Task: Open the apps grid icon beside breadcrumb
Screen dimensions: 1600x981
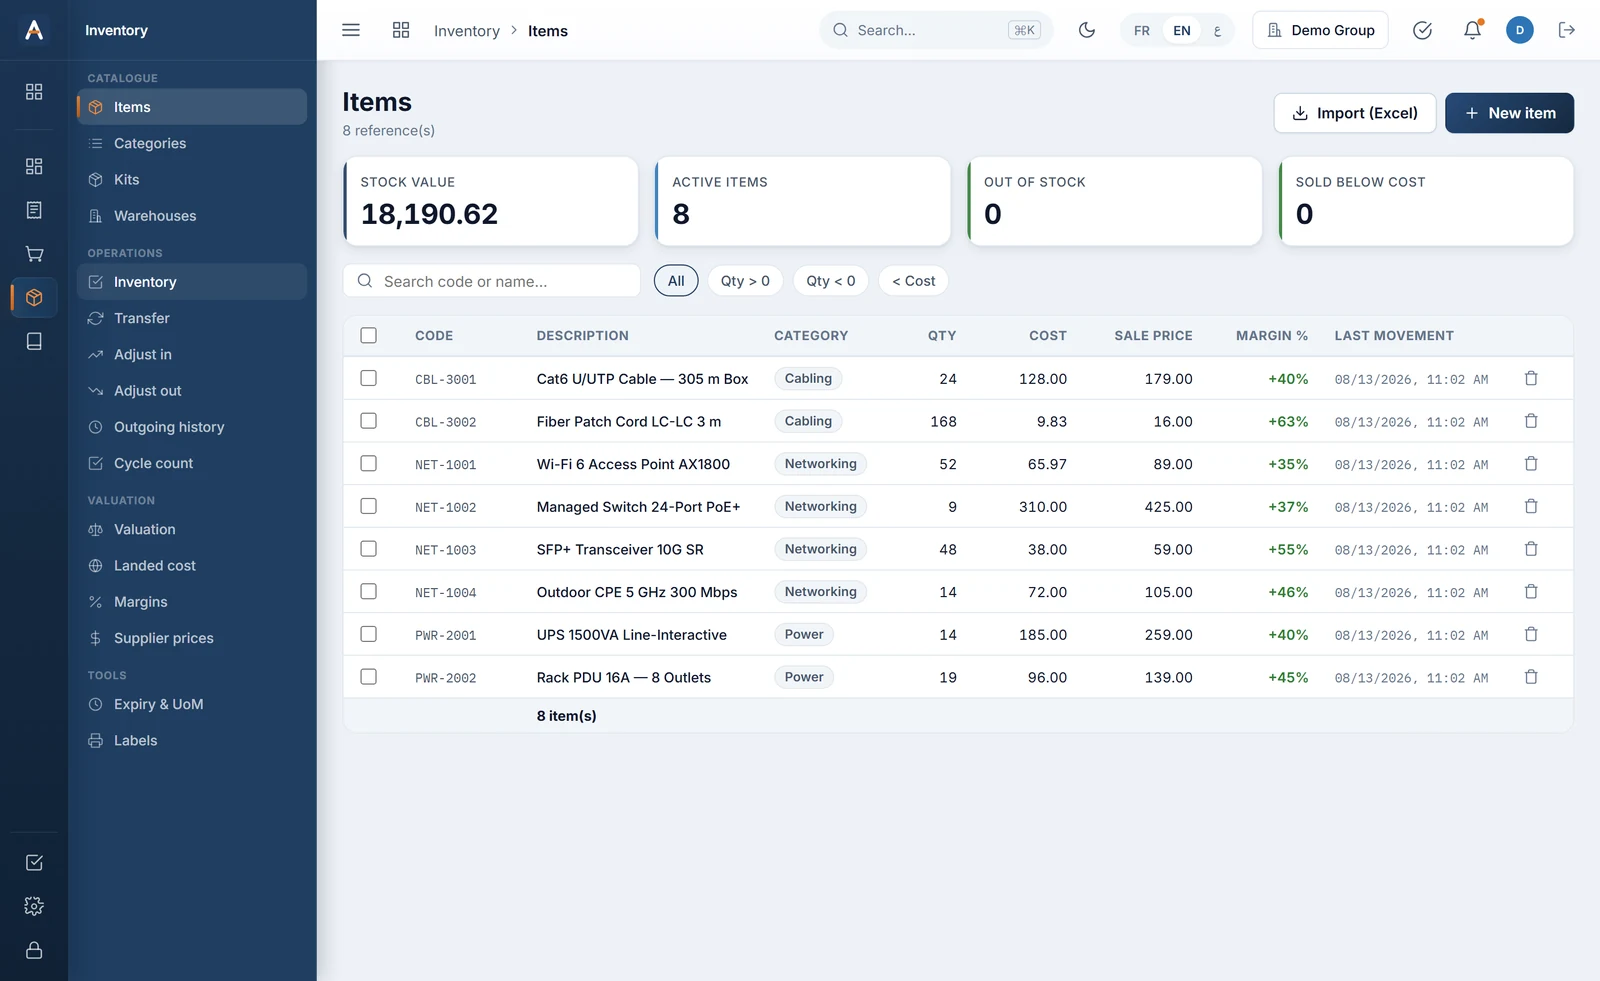Action: point(401,30)
